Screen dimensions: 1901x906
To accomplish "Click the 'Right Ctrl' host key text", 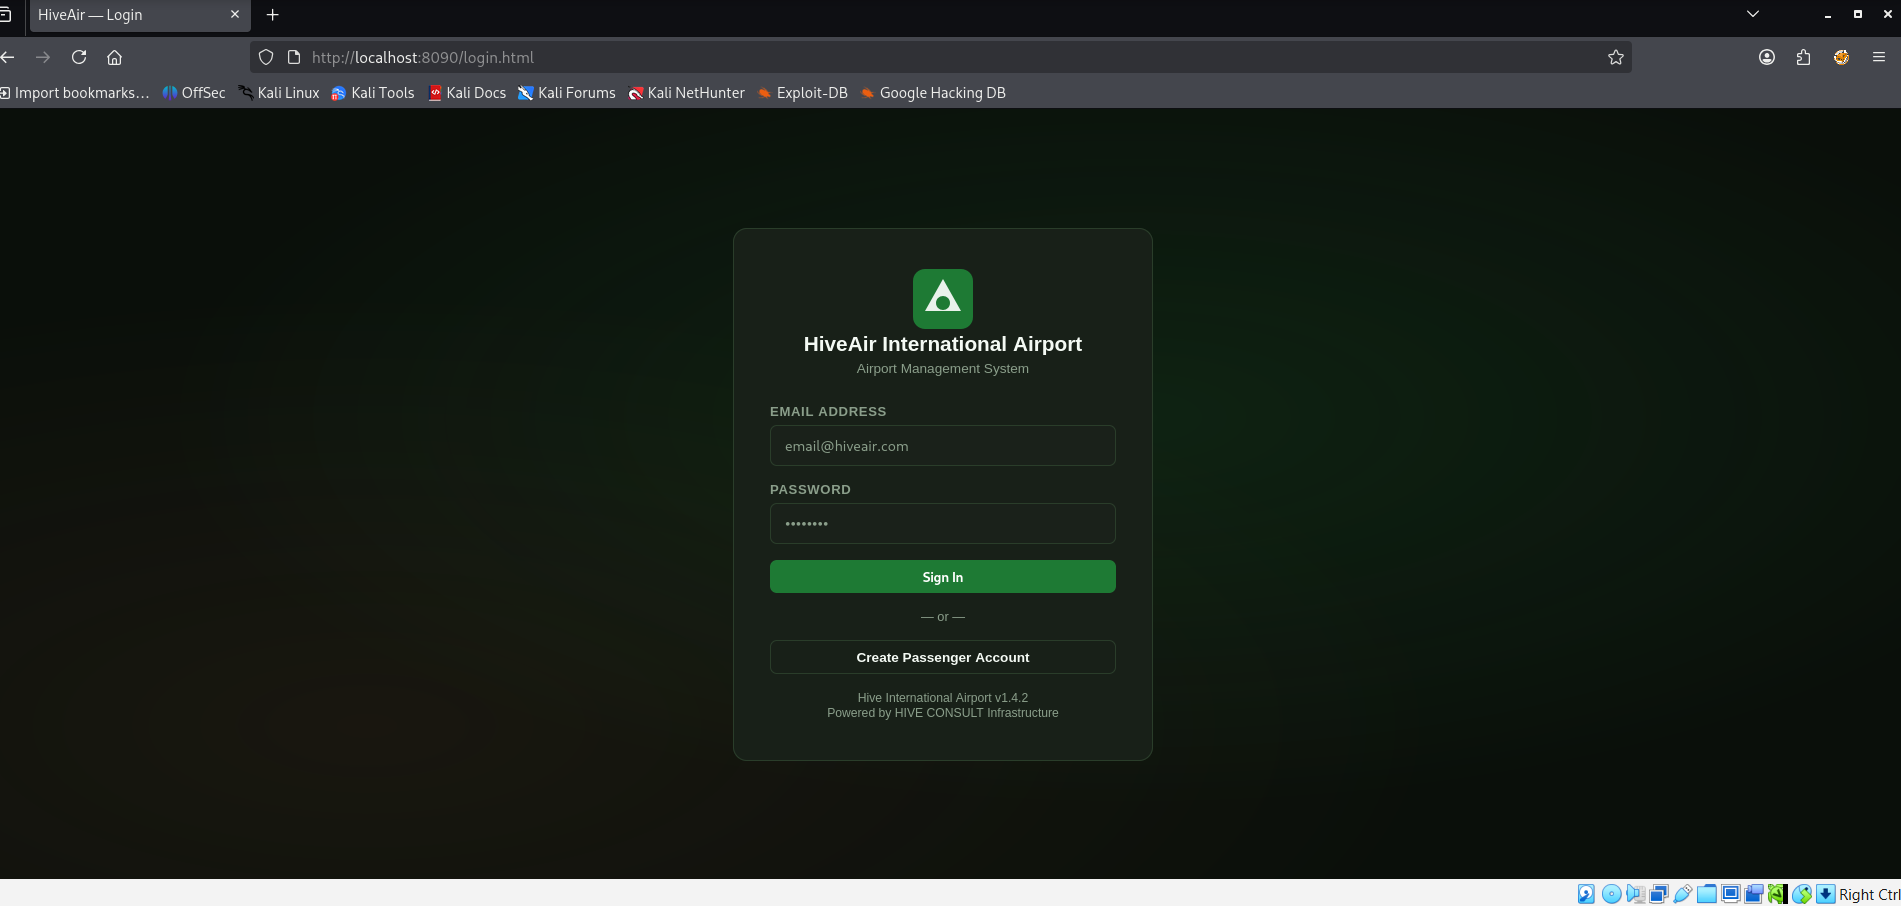I will pyautogui.click(x=1869, y=894).
